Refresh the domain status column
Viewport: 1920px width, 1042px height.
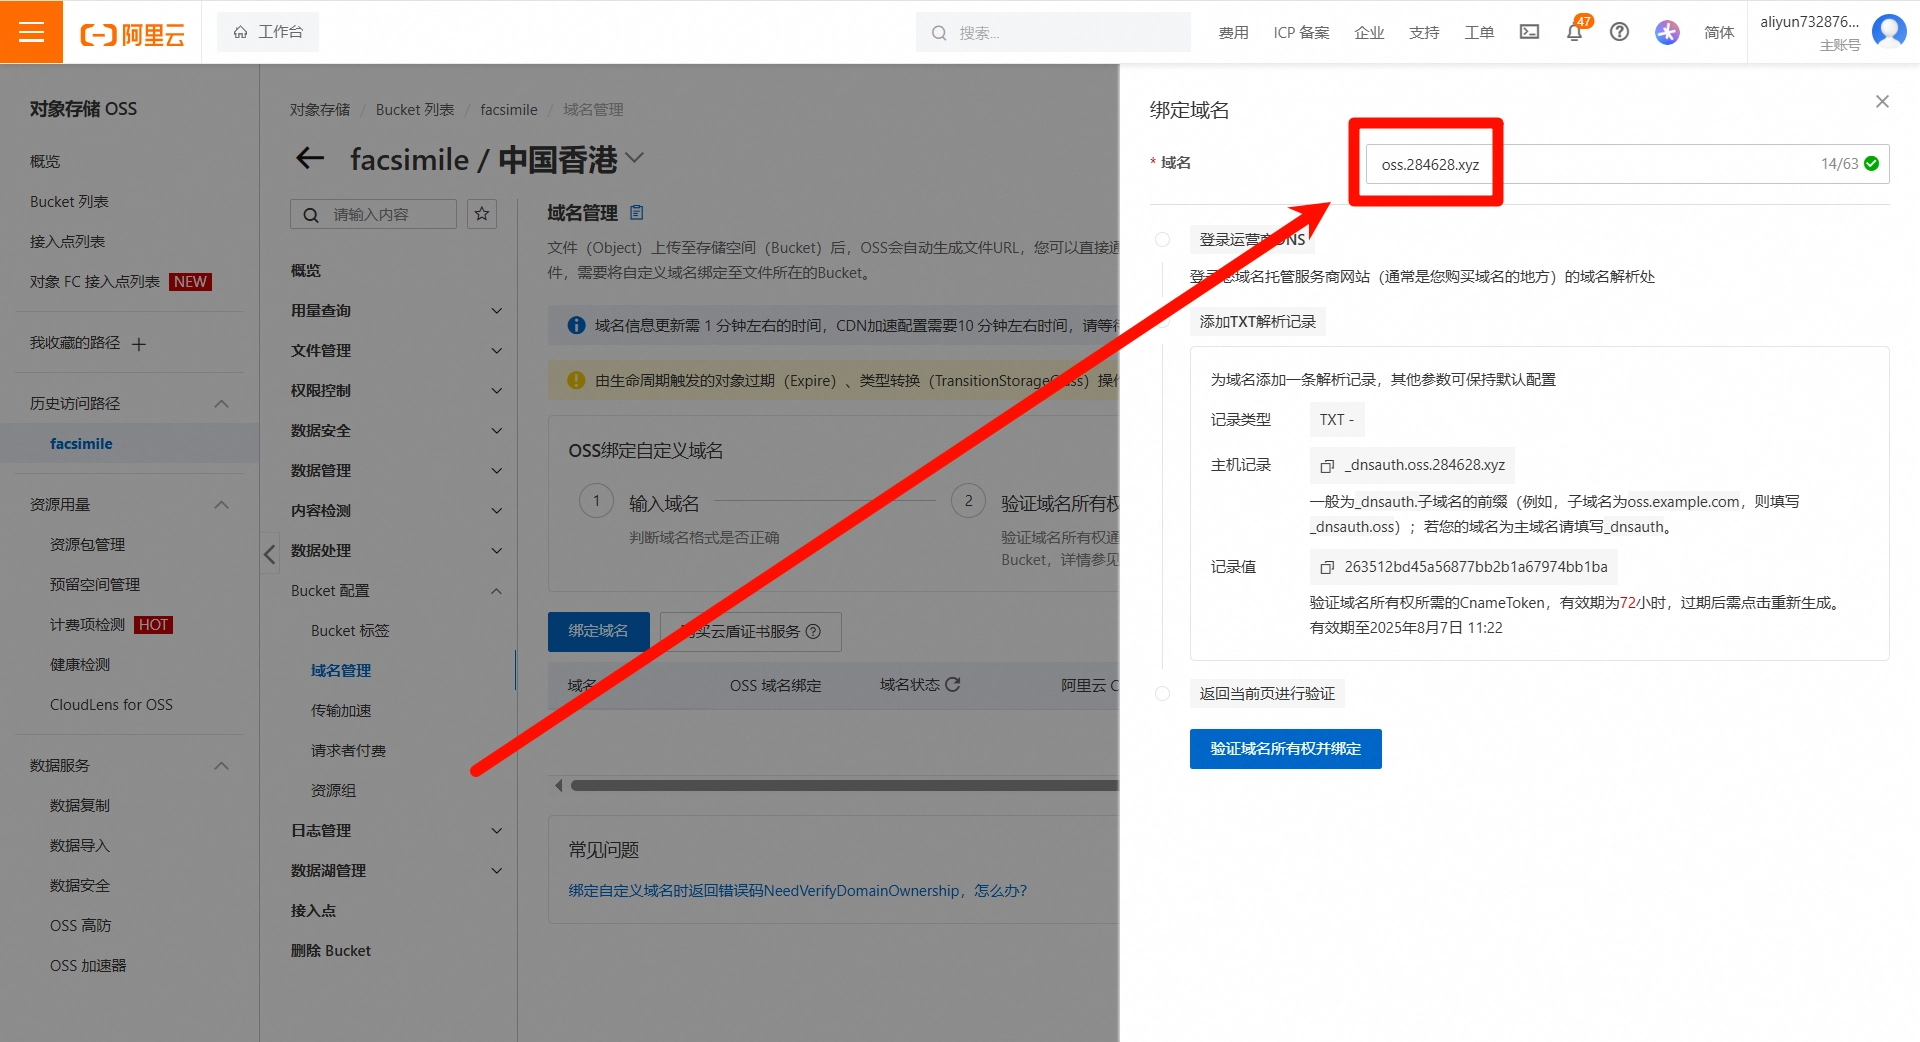coord(952,684)
